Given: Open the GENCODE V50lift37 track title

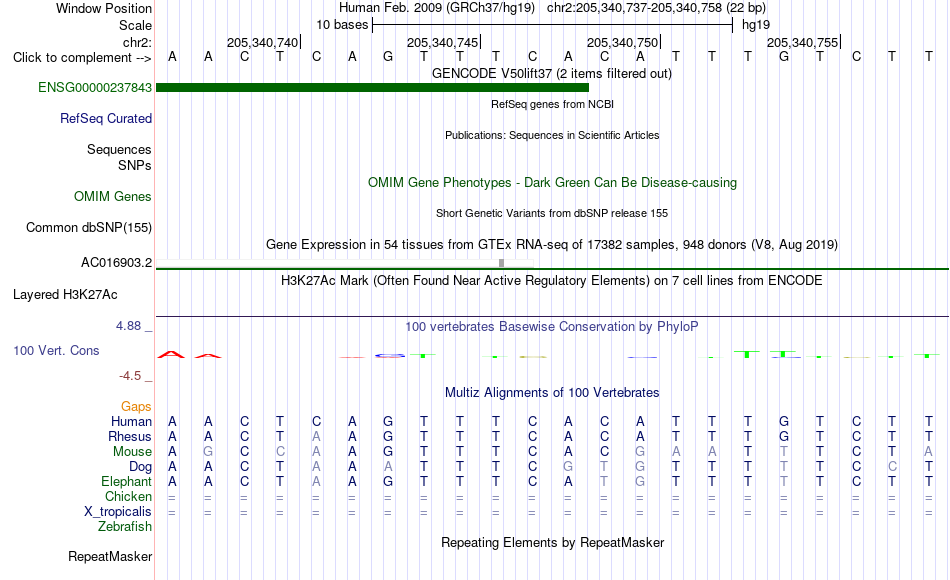Looking at the screenshot, I should [x=552, y=73].
